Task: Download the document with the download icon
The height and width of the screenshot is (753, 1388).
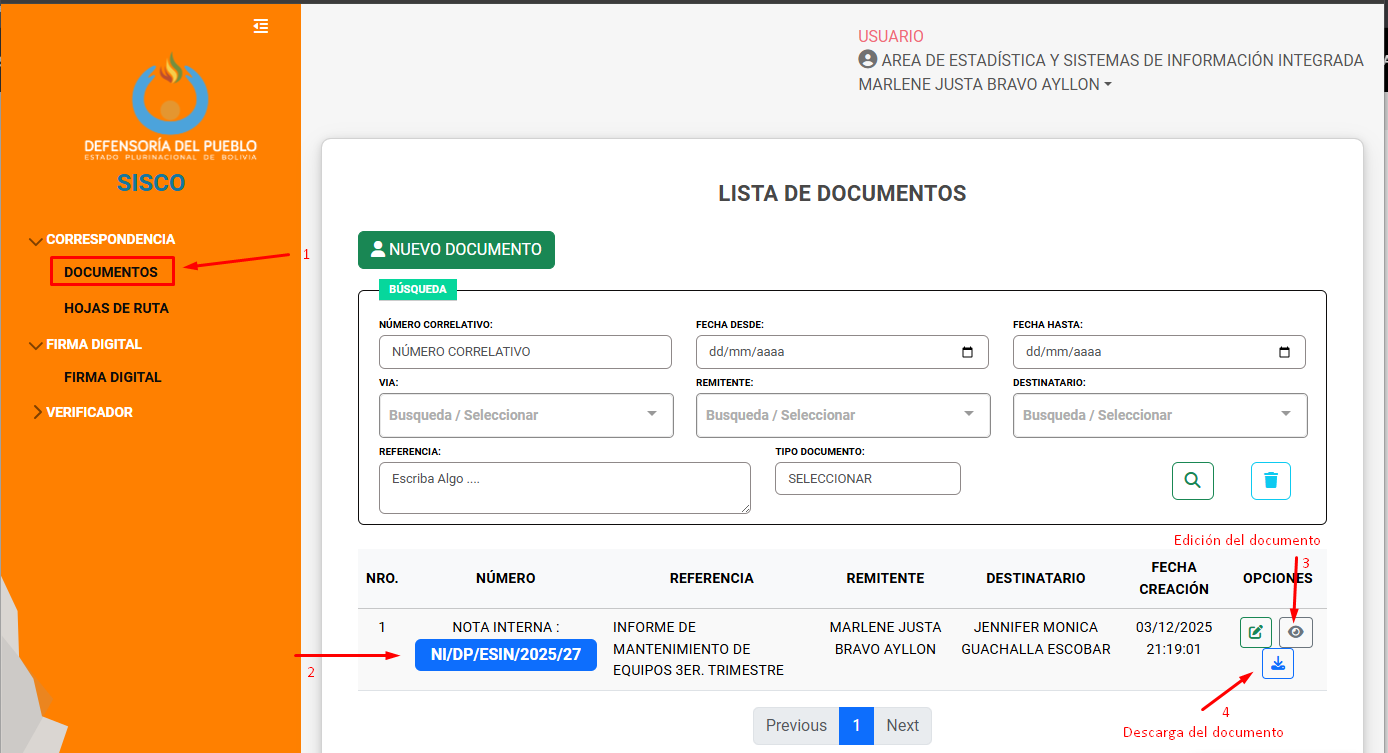Action: 1277,664
